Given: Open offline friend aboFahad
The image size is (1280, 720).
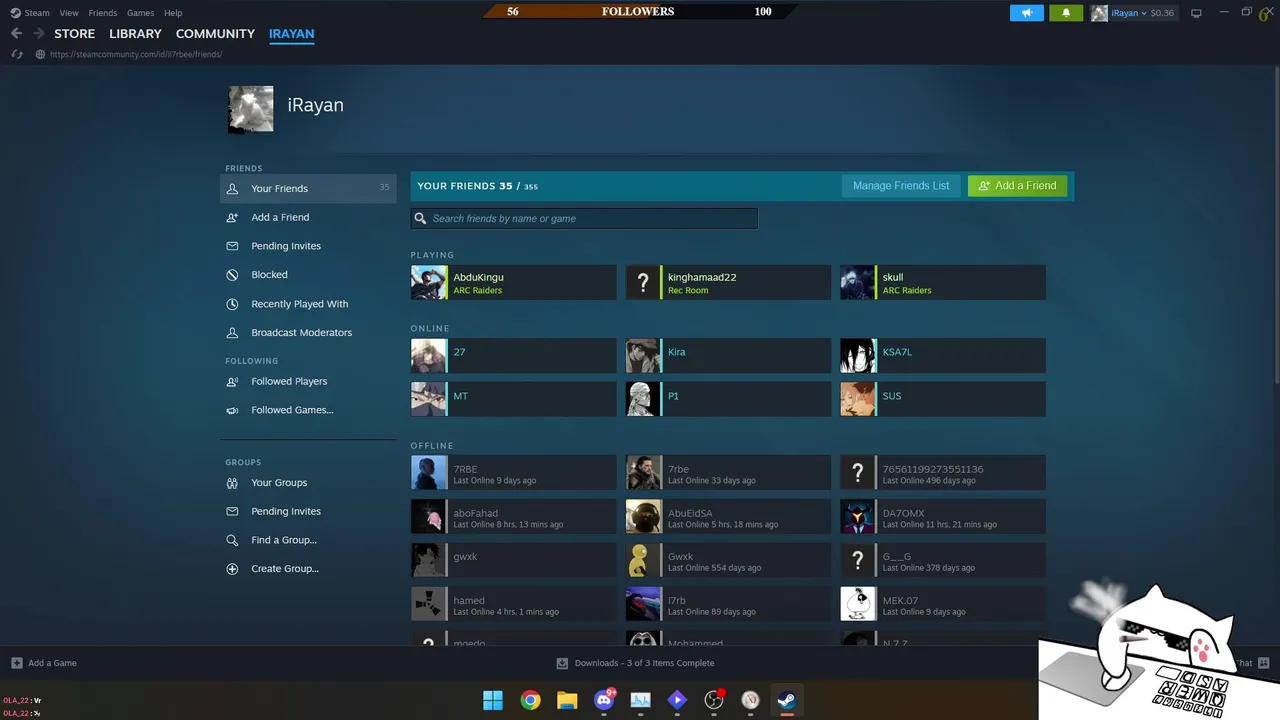Looking at the screenshot, I should pyautogui.click(x=513, y=517).
